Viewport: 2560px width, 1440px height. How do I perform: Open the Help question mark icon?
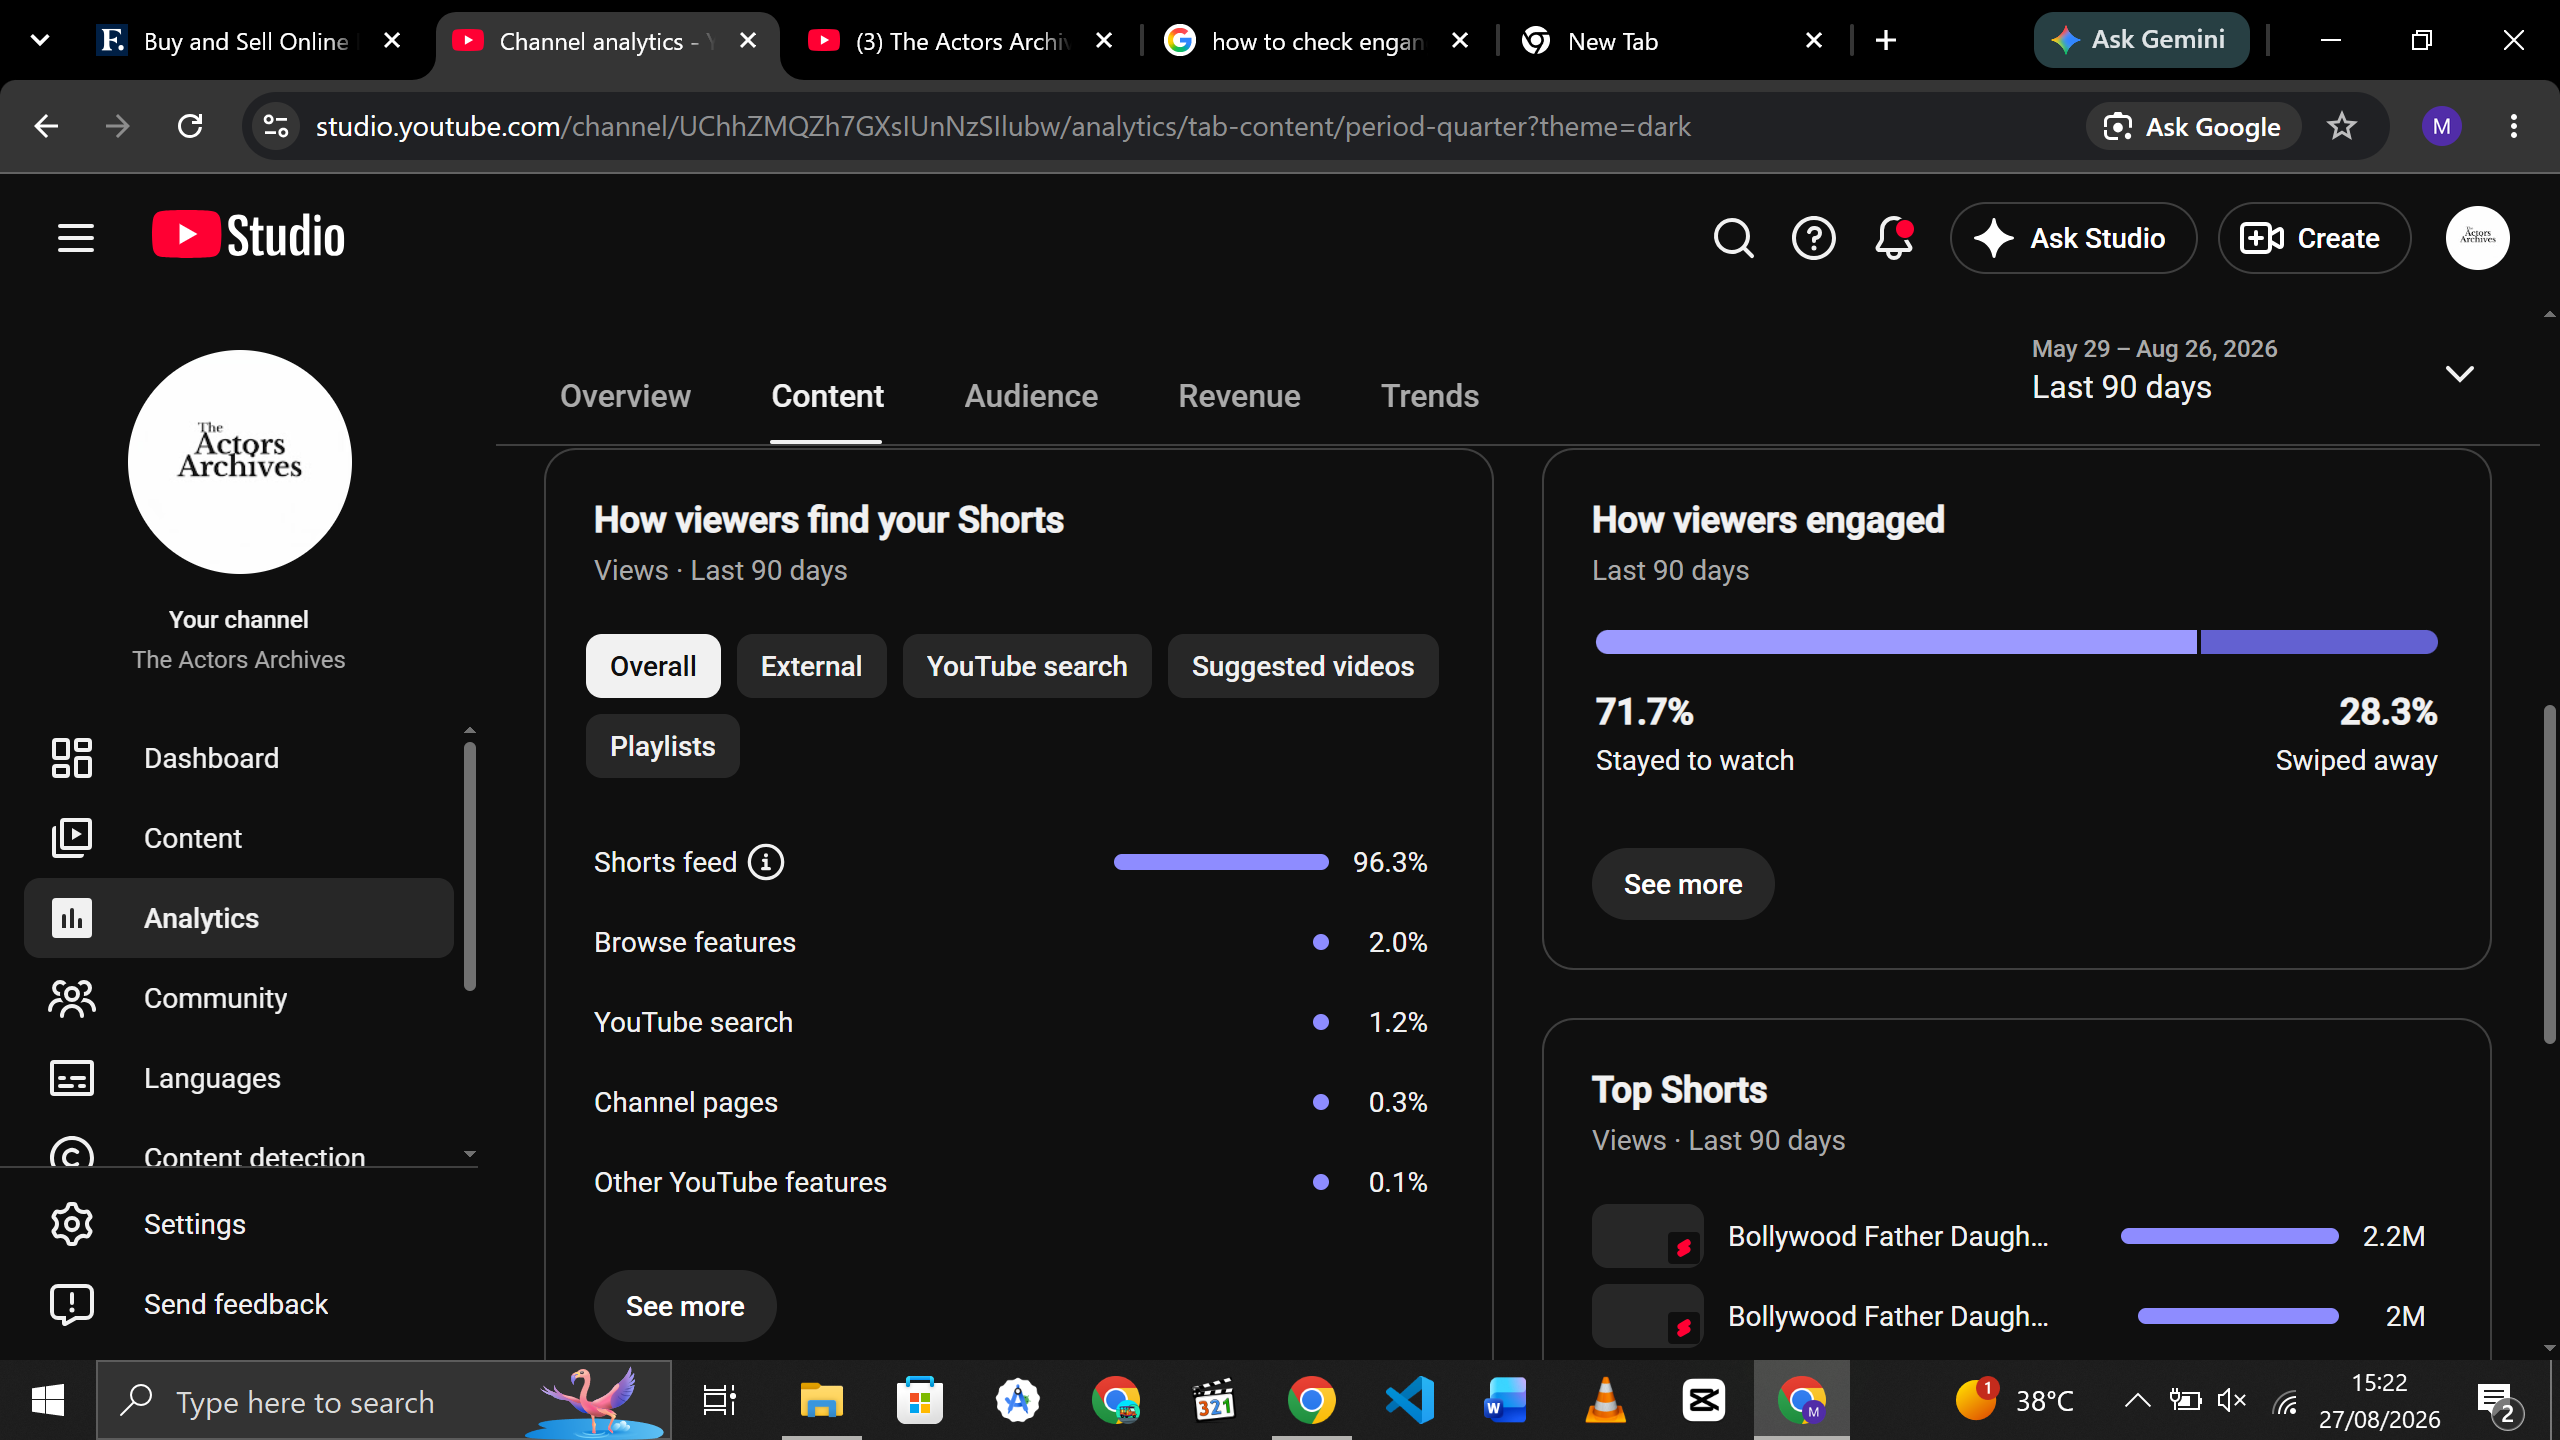tap(1813, 238)
